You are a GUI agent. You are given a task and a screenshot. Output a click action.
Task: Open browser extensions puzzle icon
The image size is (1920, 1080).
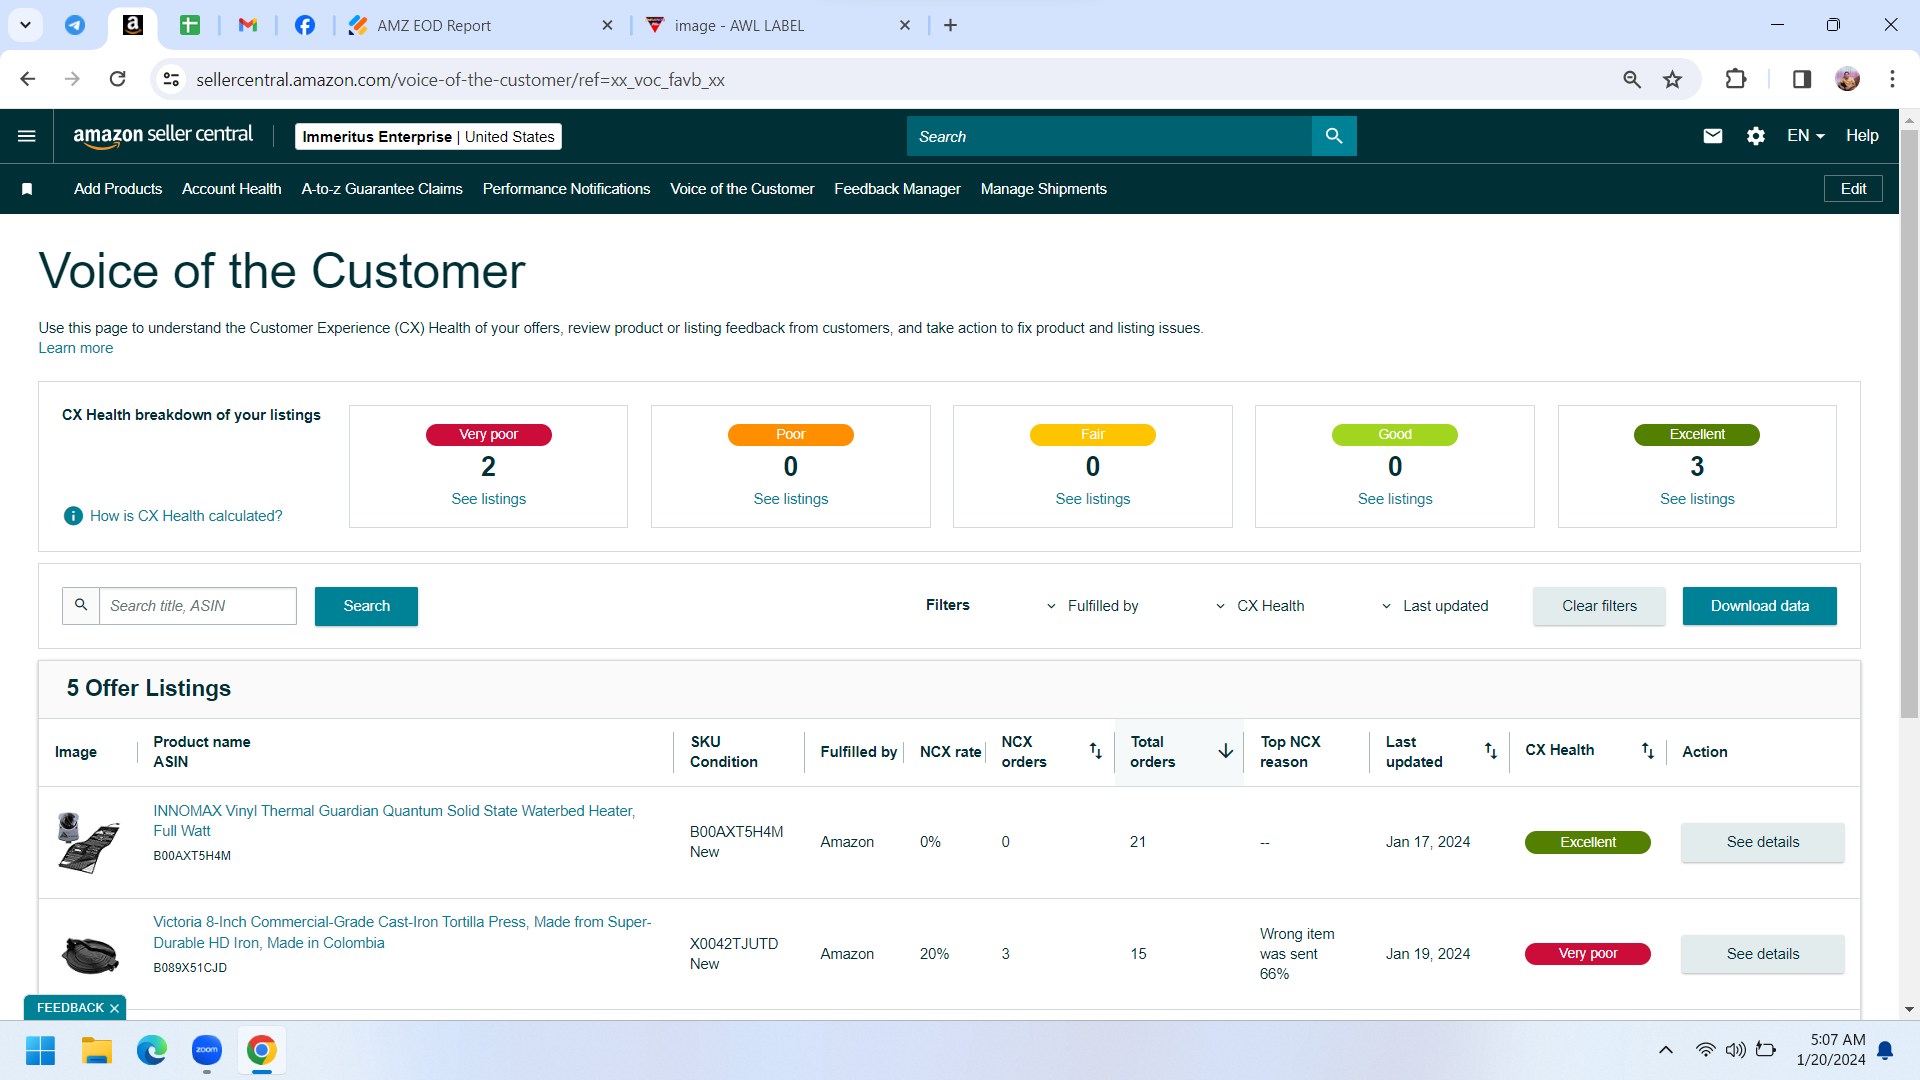click(x=1736, y=79)
